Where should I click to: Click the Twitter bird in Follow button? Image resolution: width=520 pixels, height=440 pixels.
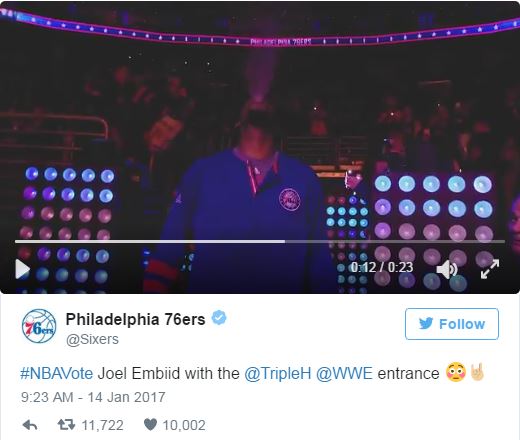coord(426,323)
